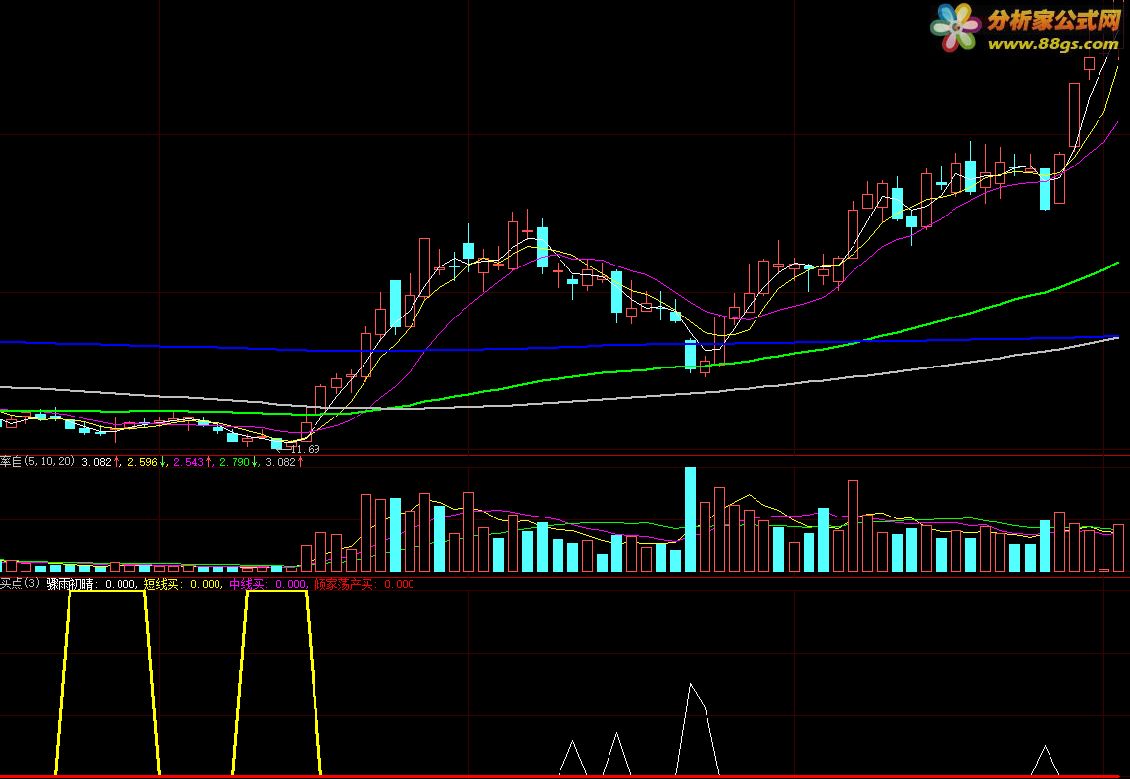Click the yellow 短线买: 0.000 readout
The image size is (1130, 779).
point(182,584)
